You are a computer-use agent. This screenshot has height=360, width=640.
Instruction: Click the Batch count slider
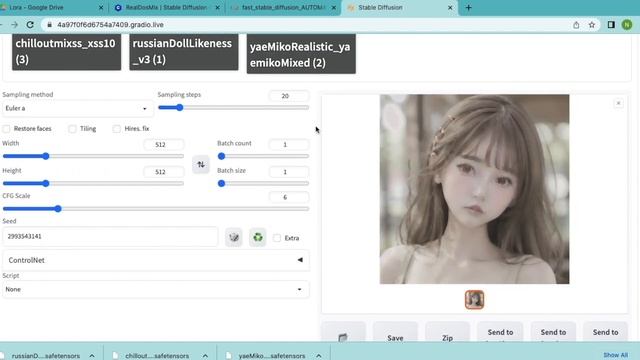263,156
